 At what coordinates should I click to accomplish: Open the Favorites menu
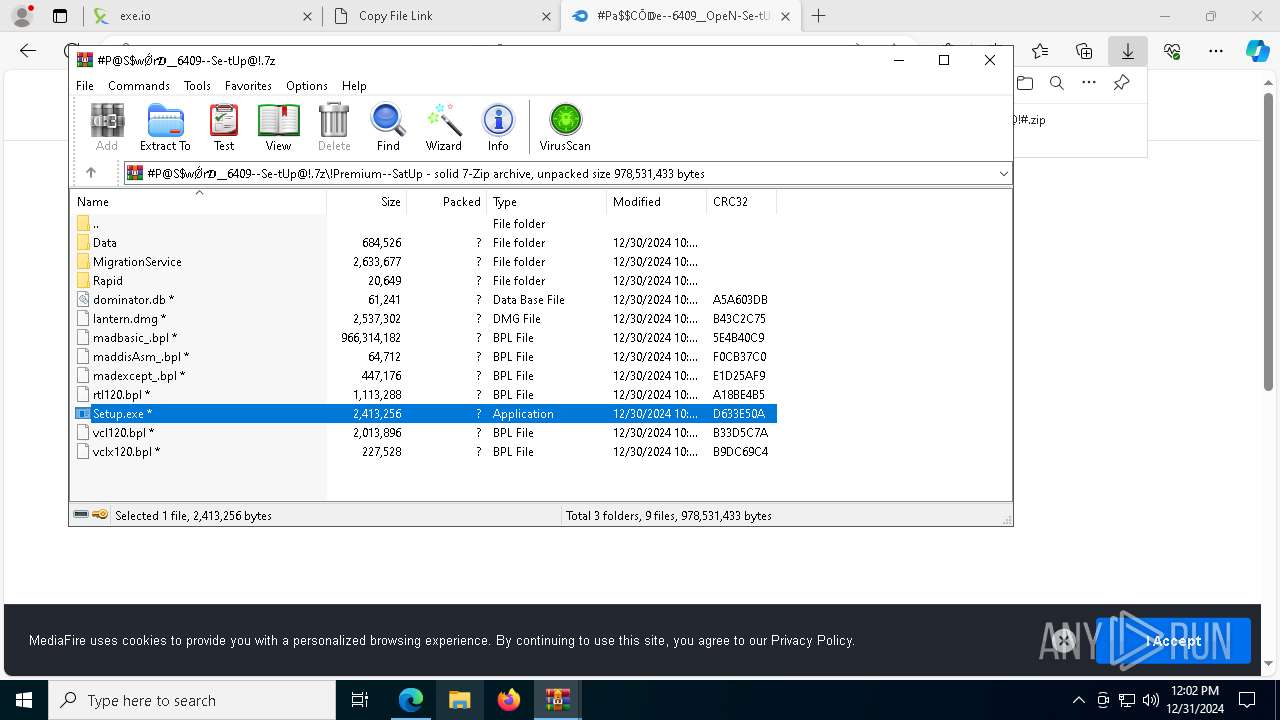(x=248, y=86)
